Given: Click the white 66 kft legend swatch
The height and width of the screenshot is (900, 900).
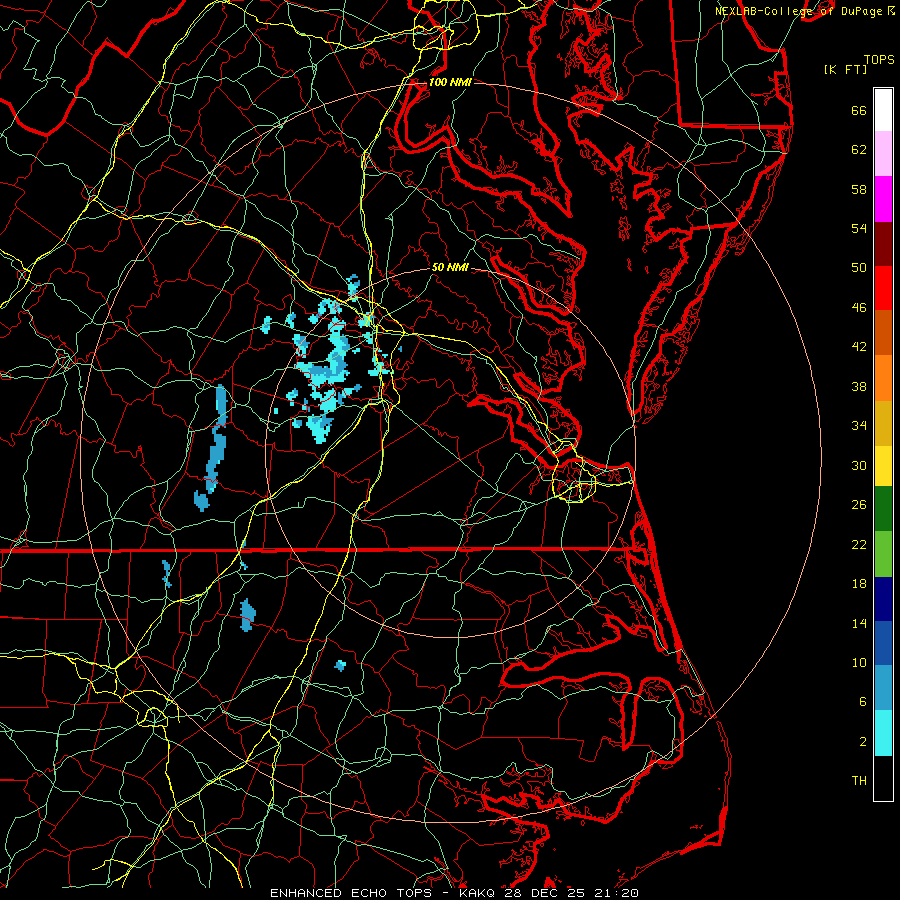Looking at the screenshot, I should click(883, 110).
